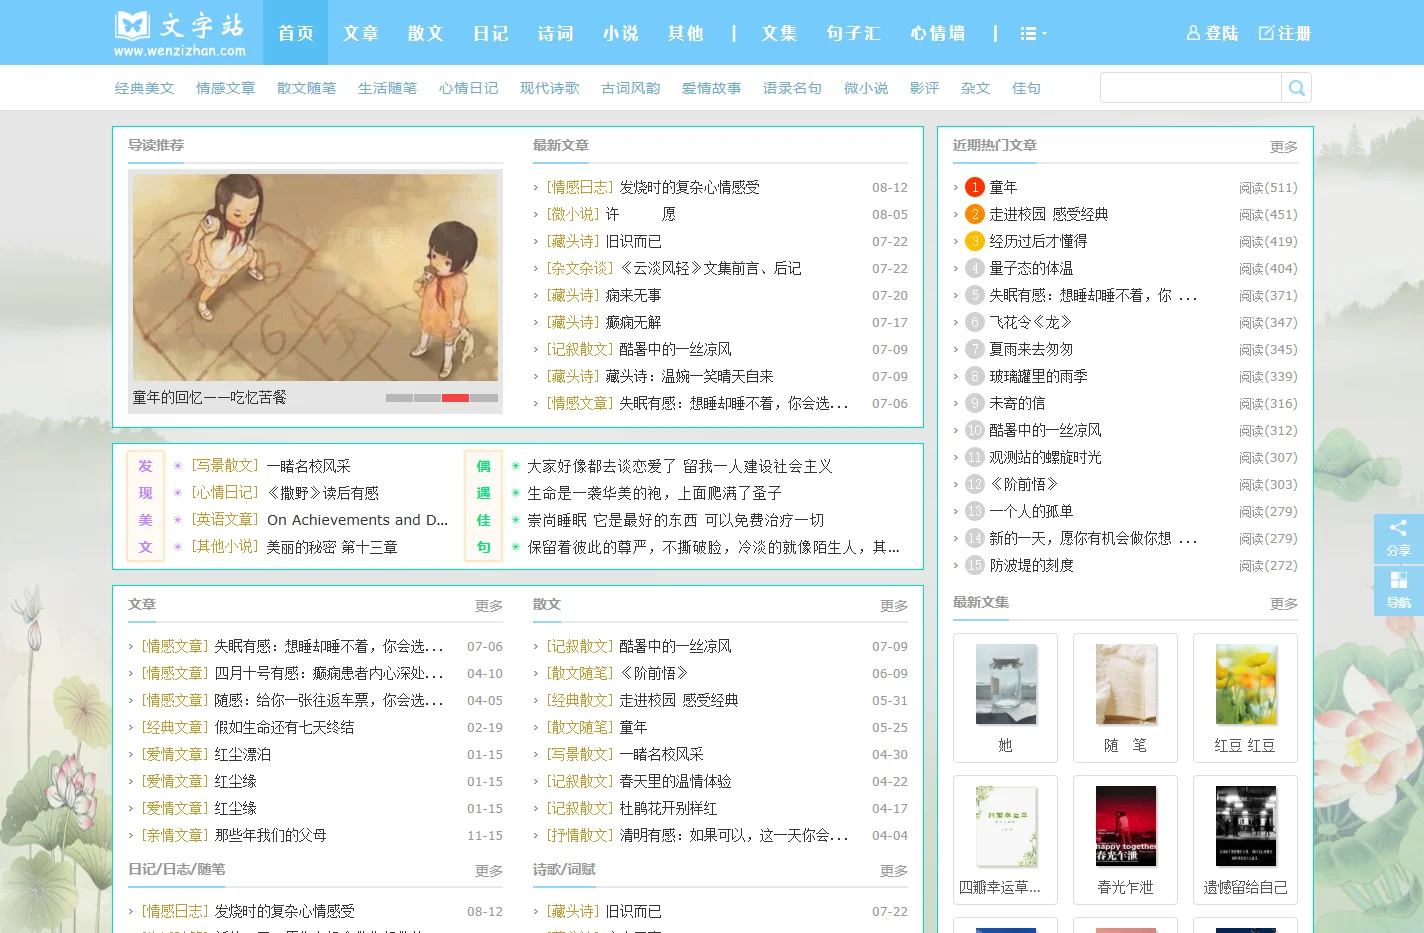The image size is (1424, 933).
Task: Open the 其他 nav menu
Action: tap(686, 33)
